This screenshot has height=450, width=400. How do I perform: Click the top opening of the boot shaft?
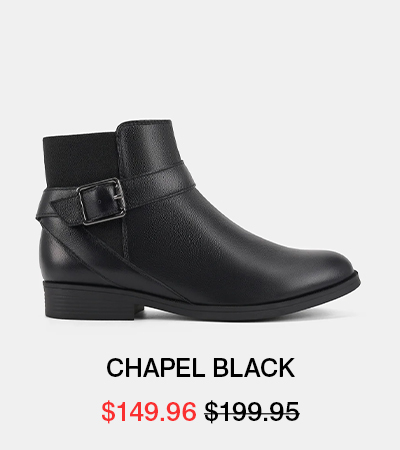click(x=108, y=128)
